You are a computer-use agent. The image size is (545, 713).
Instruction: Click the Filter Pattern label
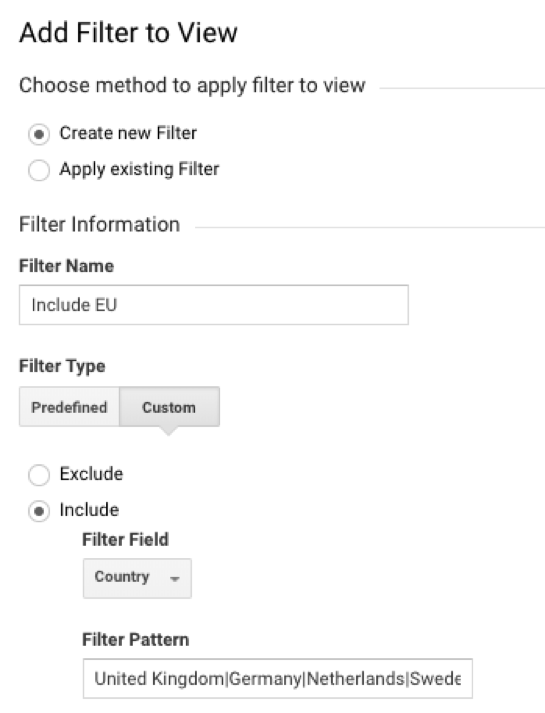click(135, 639)
